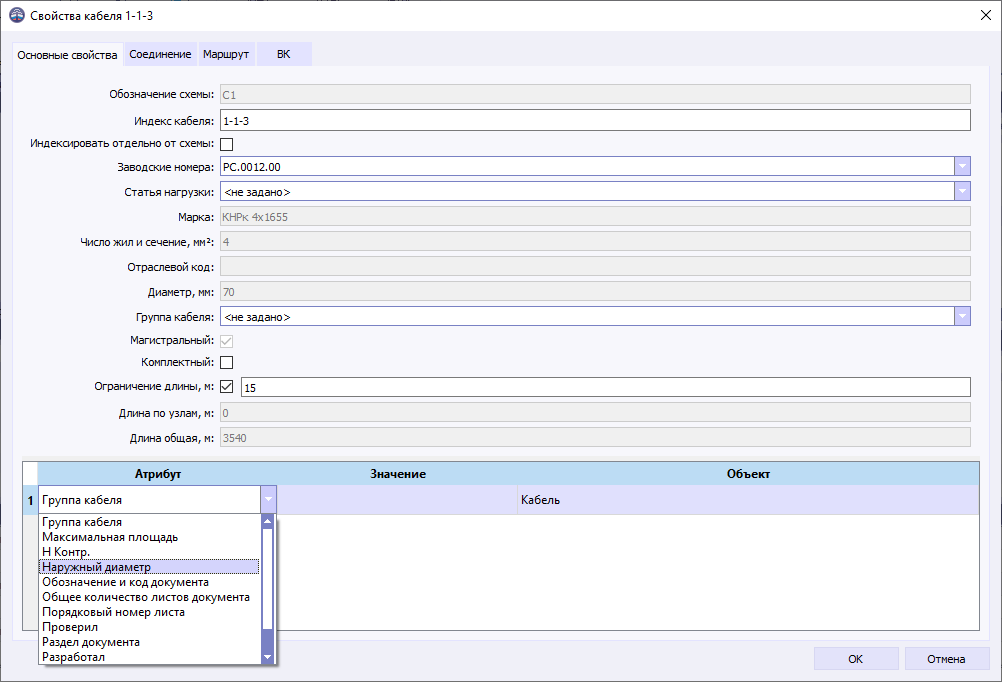Switch to the 'ВК' tab
The width and height of the screenshot is (1002, 682).
[284, 54]
